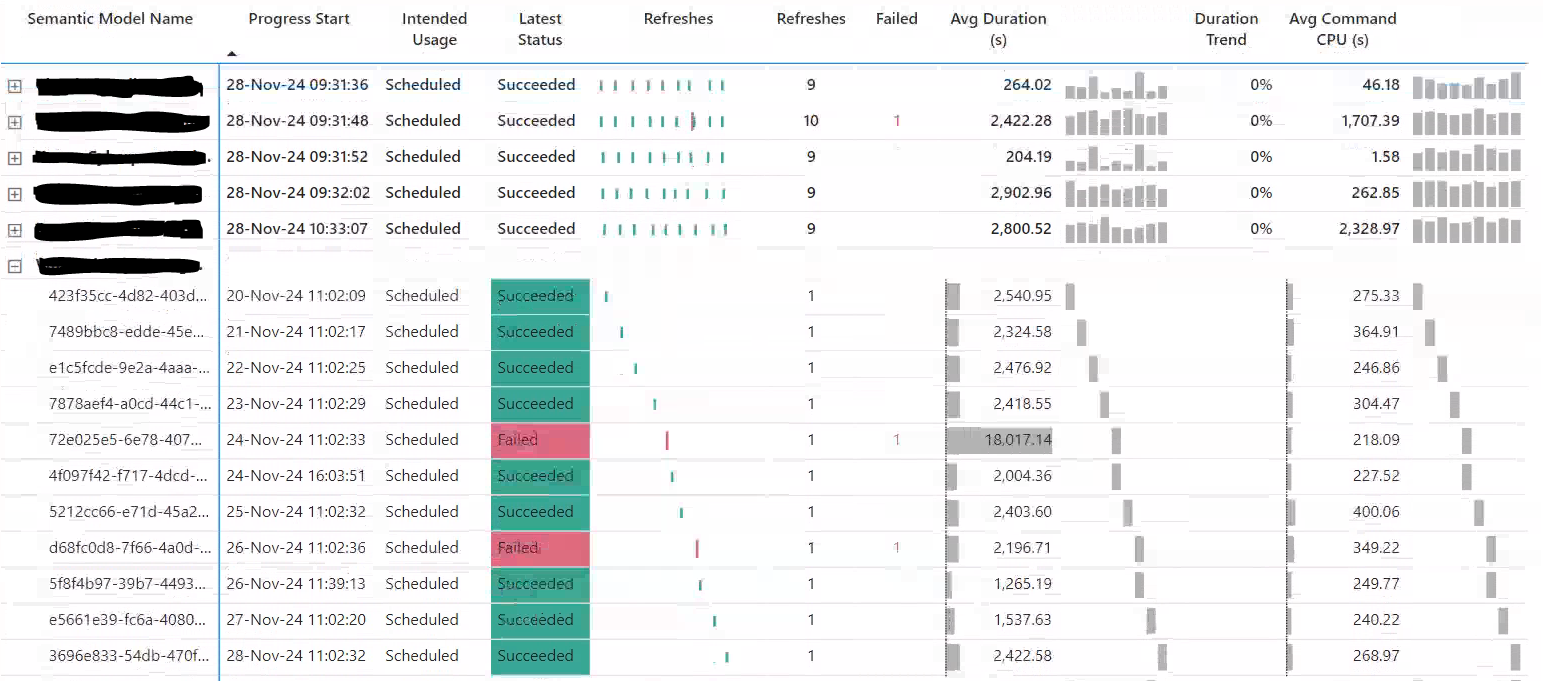Sort by Semantic Model Name column header
1543x681 pixels.
point(110,19)
